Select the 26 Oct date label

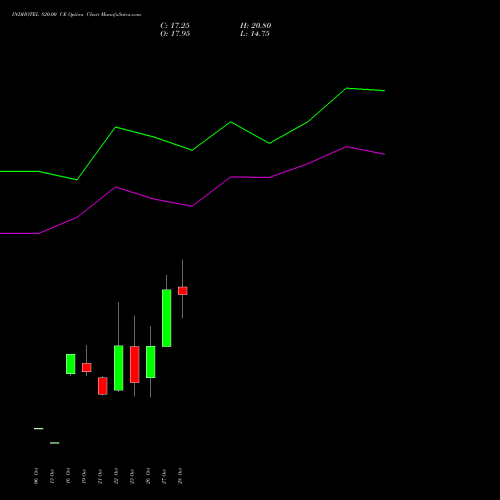click(148, 476)
